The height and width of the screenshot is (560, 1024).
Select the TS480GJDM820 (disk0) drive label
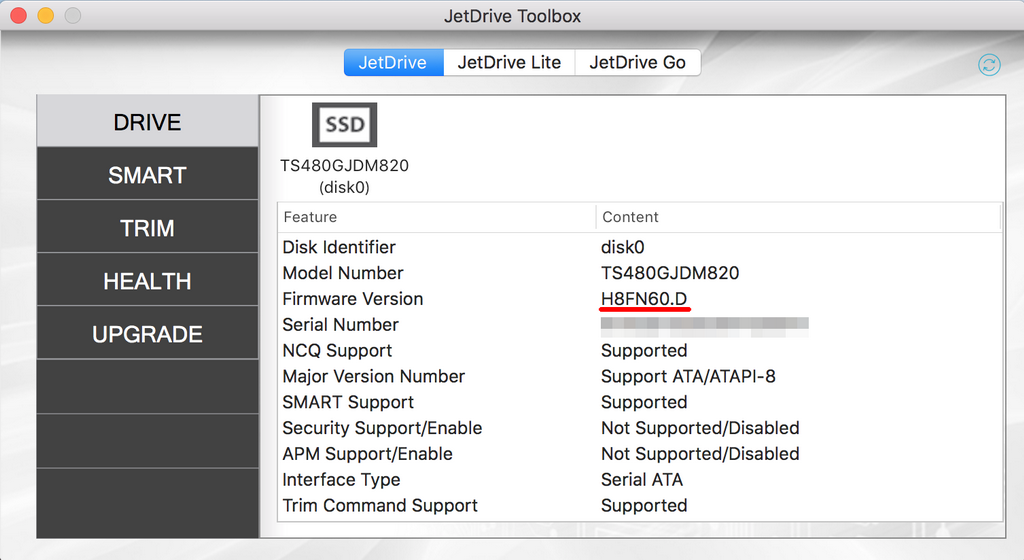click(x=344, y=176)
